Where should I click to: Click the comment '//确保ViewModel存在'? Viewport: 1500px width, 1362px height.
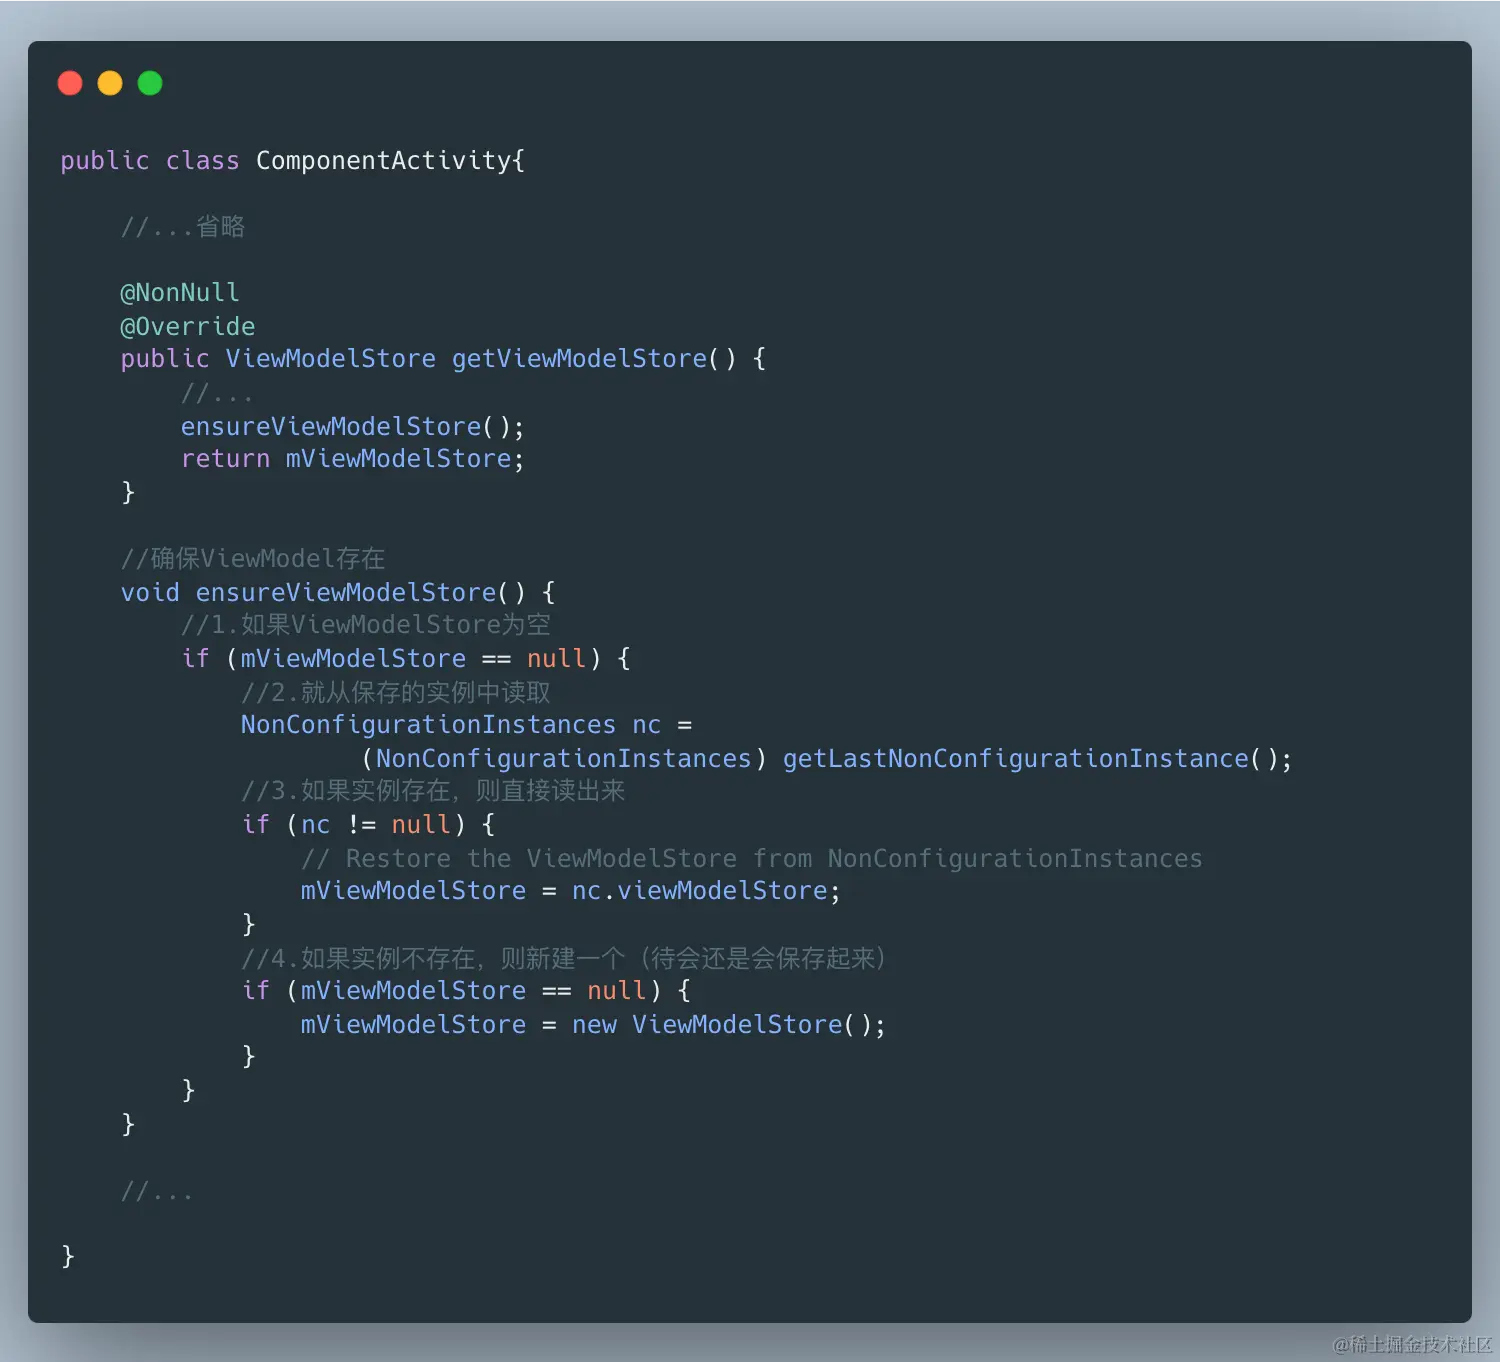pos(253,558)
